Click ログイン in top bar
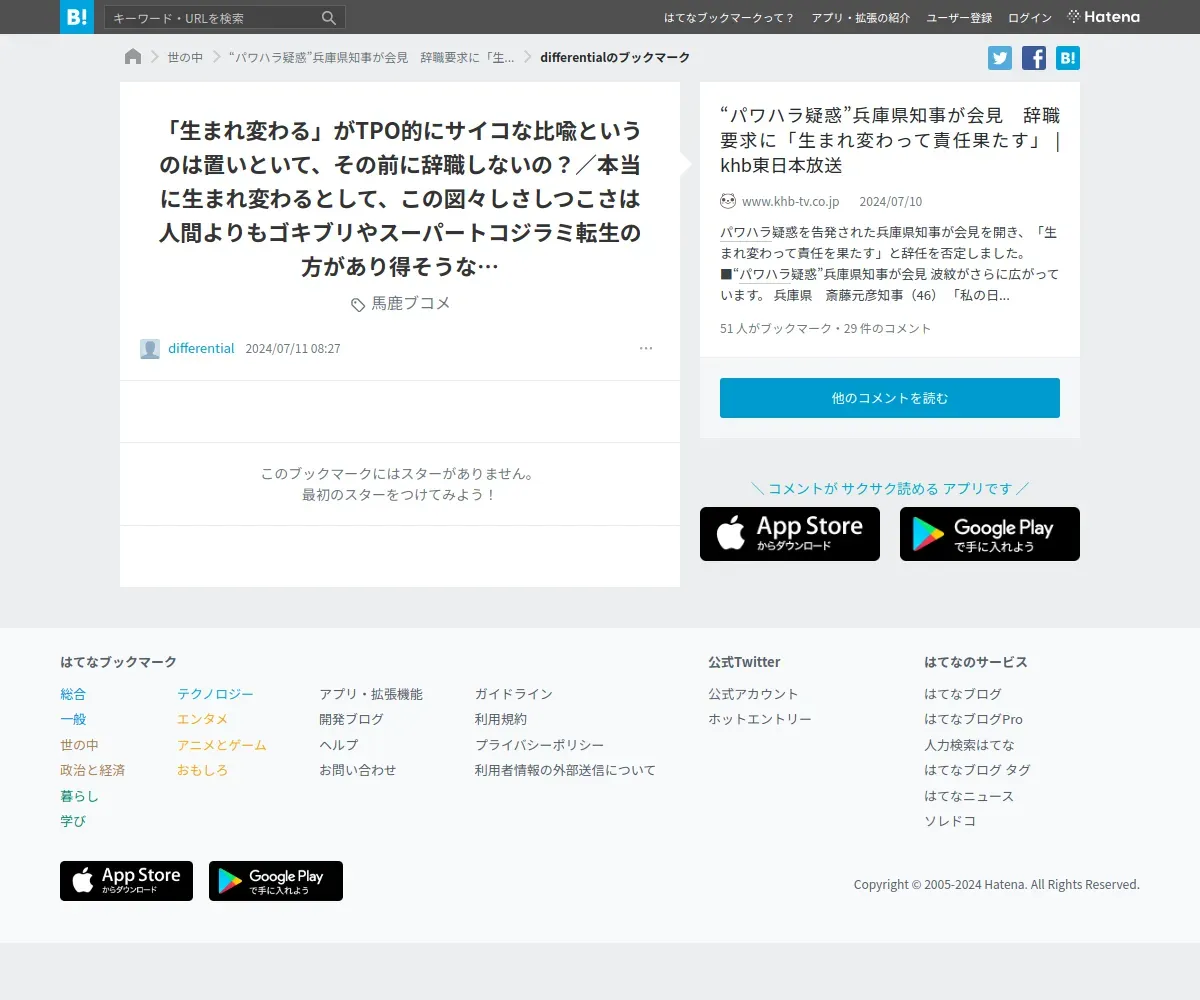Screen dimensions: 1200x1000 pos(1030,18)
